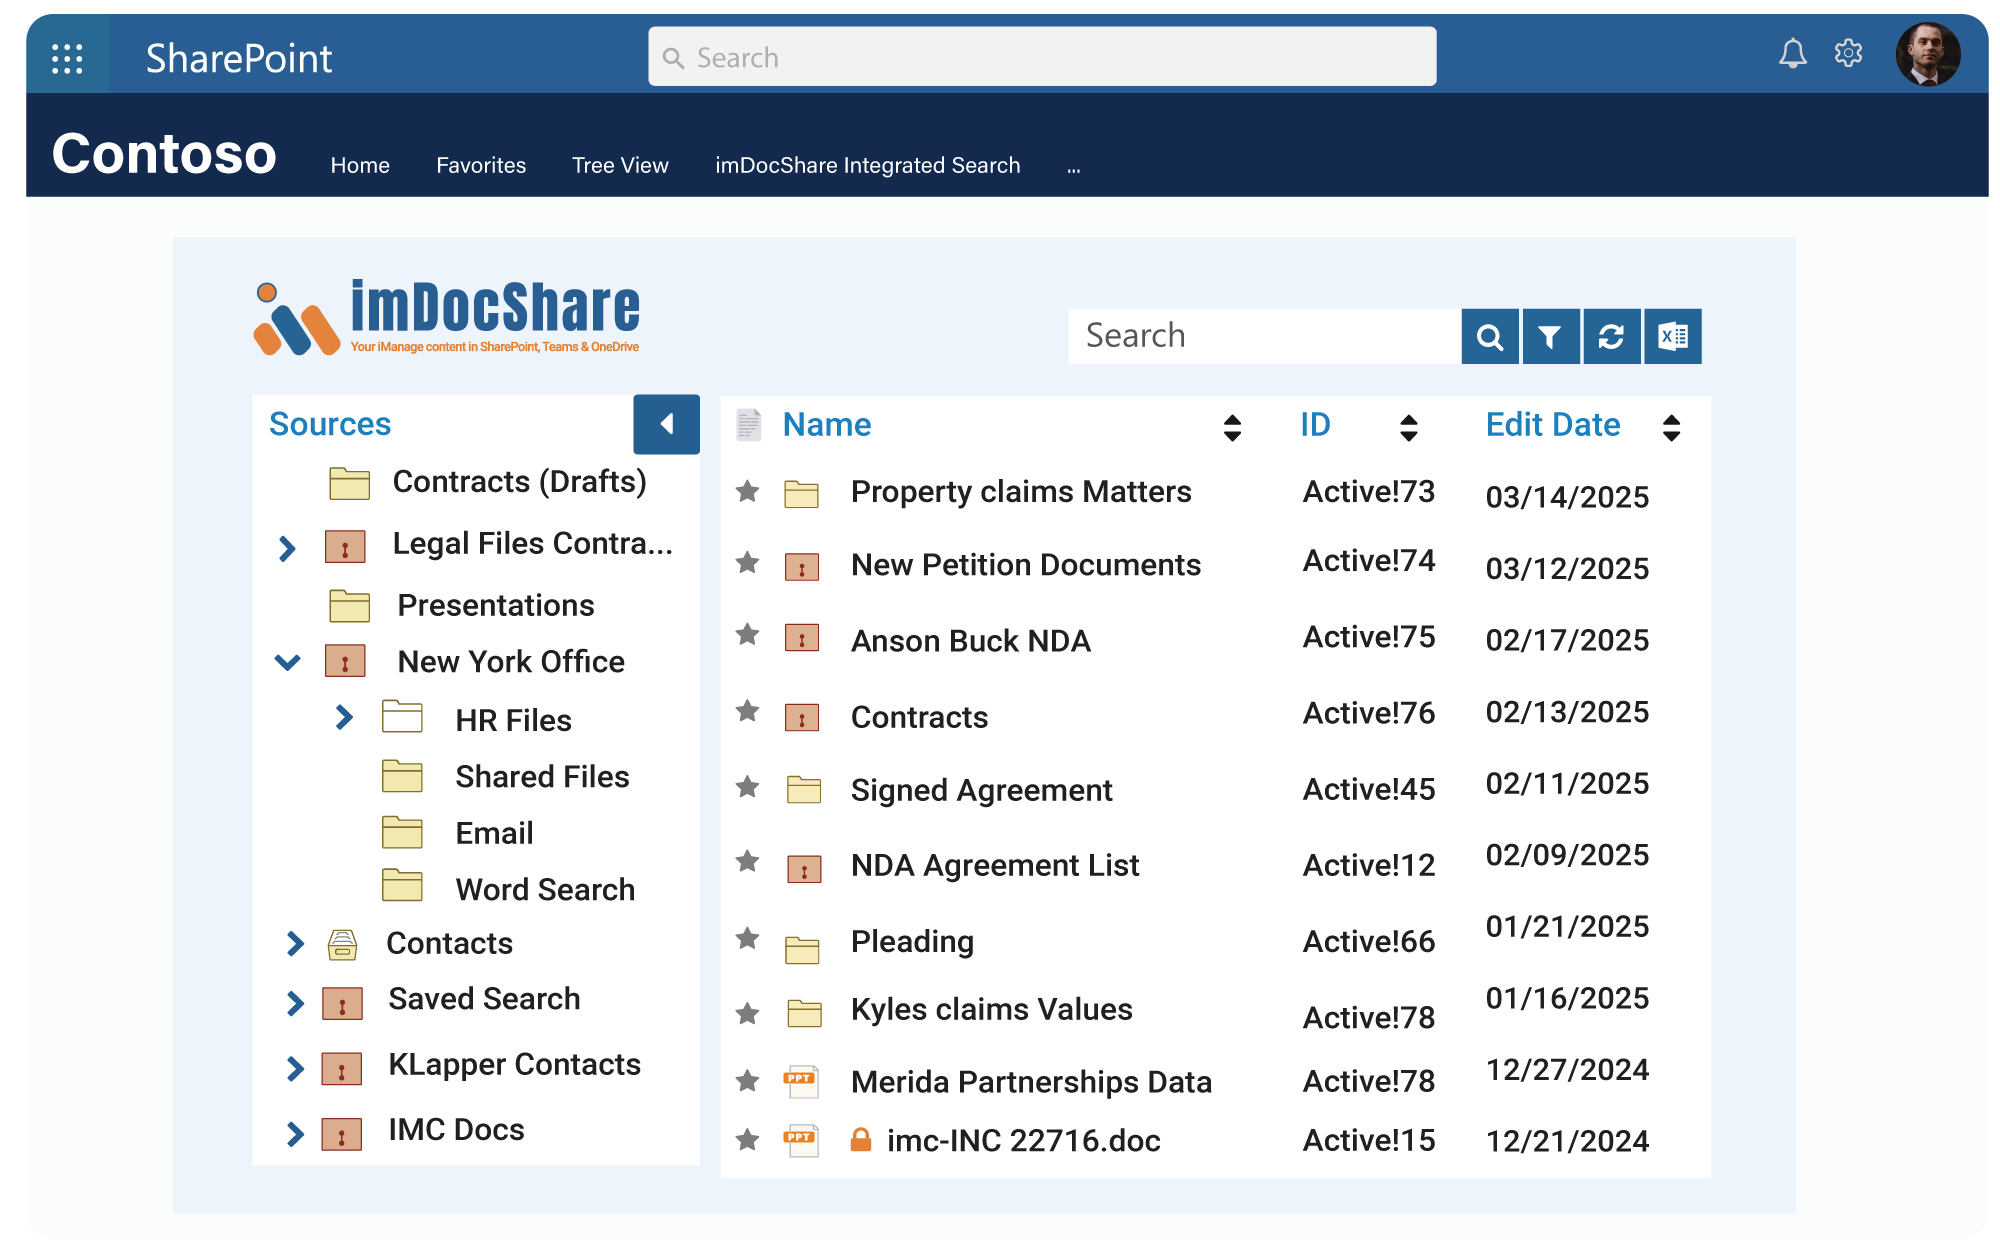Open the Favorites nav item
Screen dimensions: 2000x1250
click(481, 165)
